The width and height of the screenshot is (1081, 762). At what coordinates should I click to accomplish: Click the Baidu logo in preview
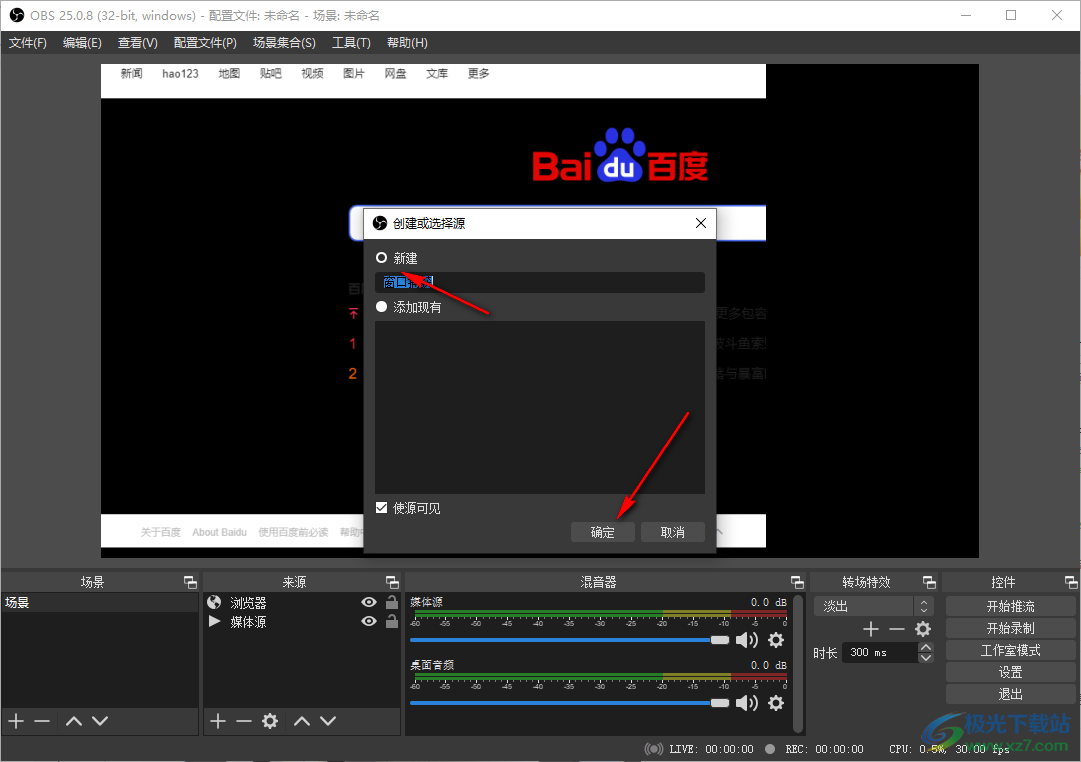pos(620,156)
